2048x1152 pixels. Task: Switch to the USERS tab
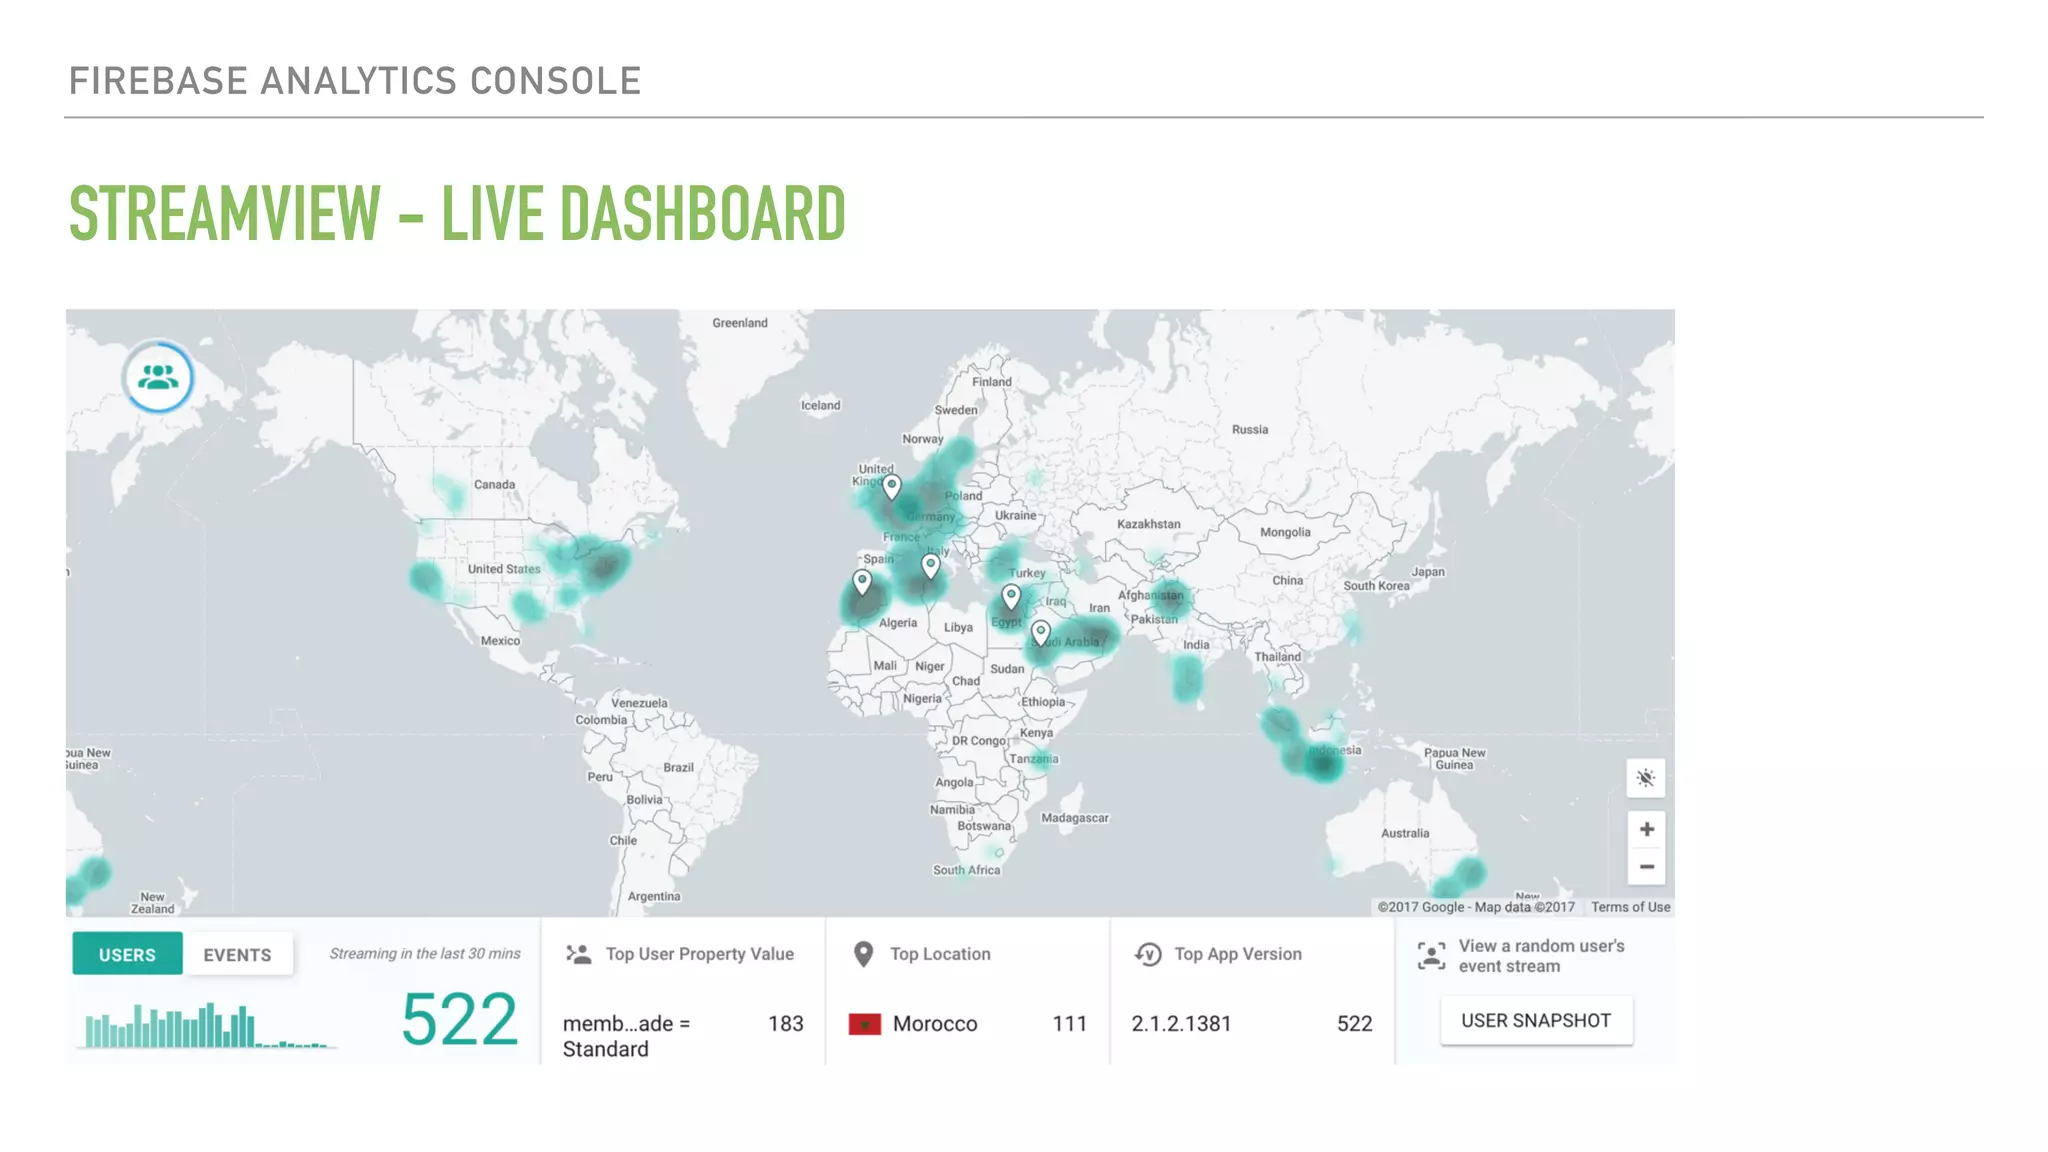[127, 954]
